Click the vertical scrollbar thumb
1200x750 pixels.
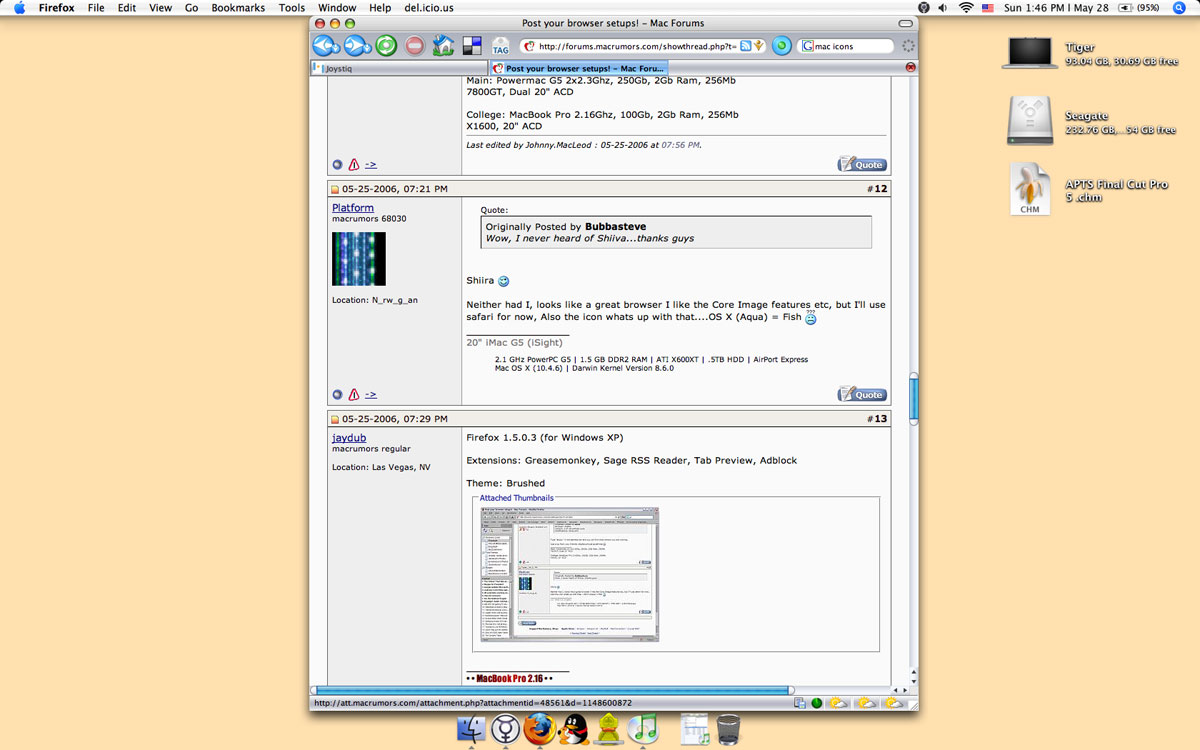(x=913, y=398)
